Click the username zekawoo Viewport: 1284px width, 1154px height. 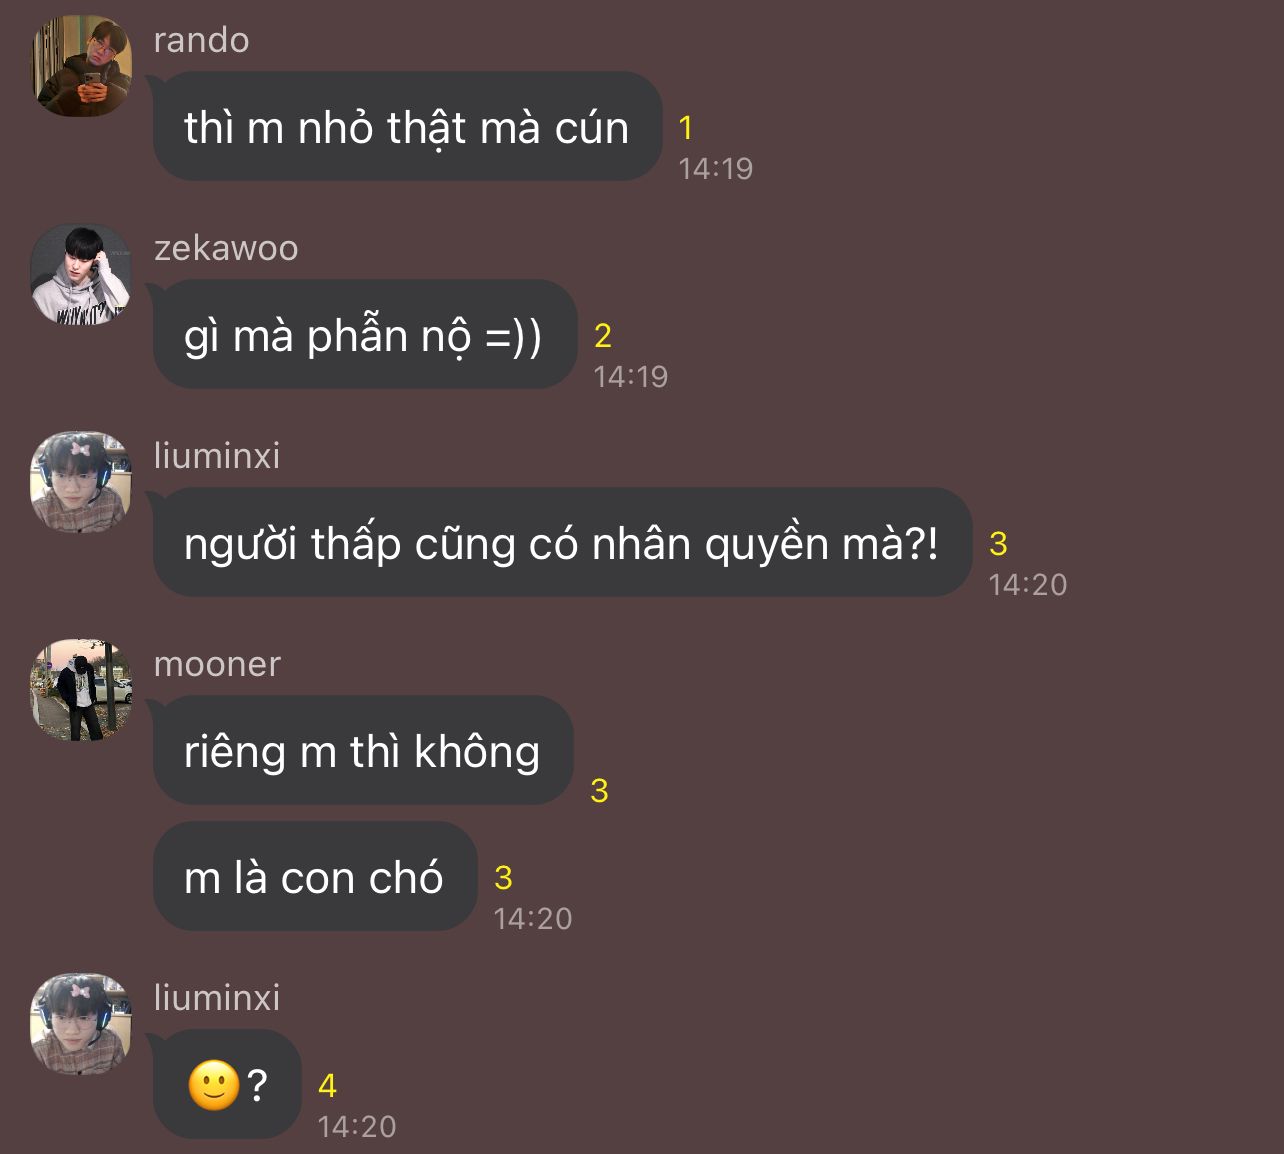[x=226, y=248]
